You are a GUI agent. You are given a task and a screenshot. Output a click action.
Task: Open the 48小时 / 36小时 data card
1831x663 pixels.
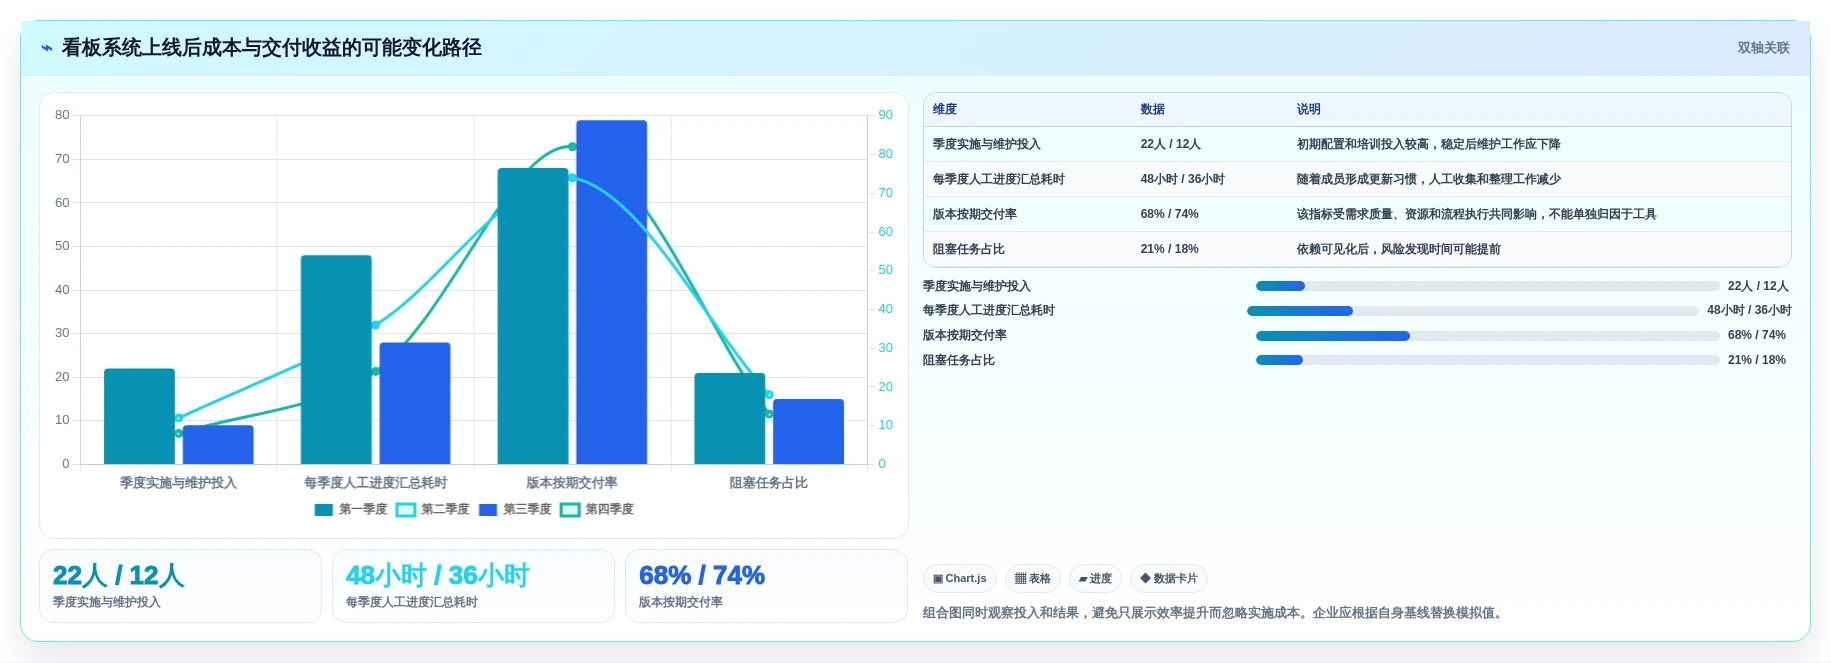[473, 586]
